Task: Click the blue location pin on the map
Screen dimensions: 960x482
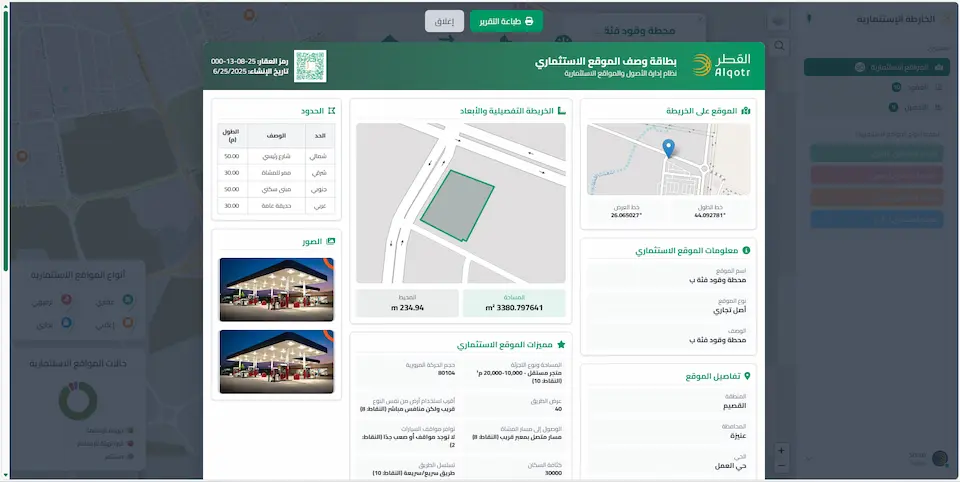Action: (x=669, y=149)
